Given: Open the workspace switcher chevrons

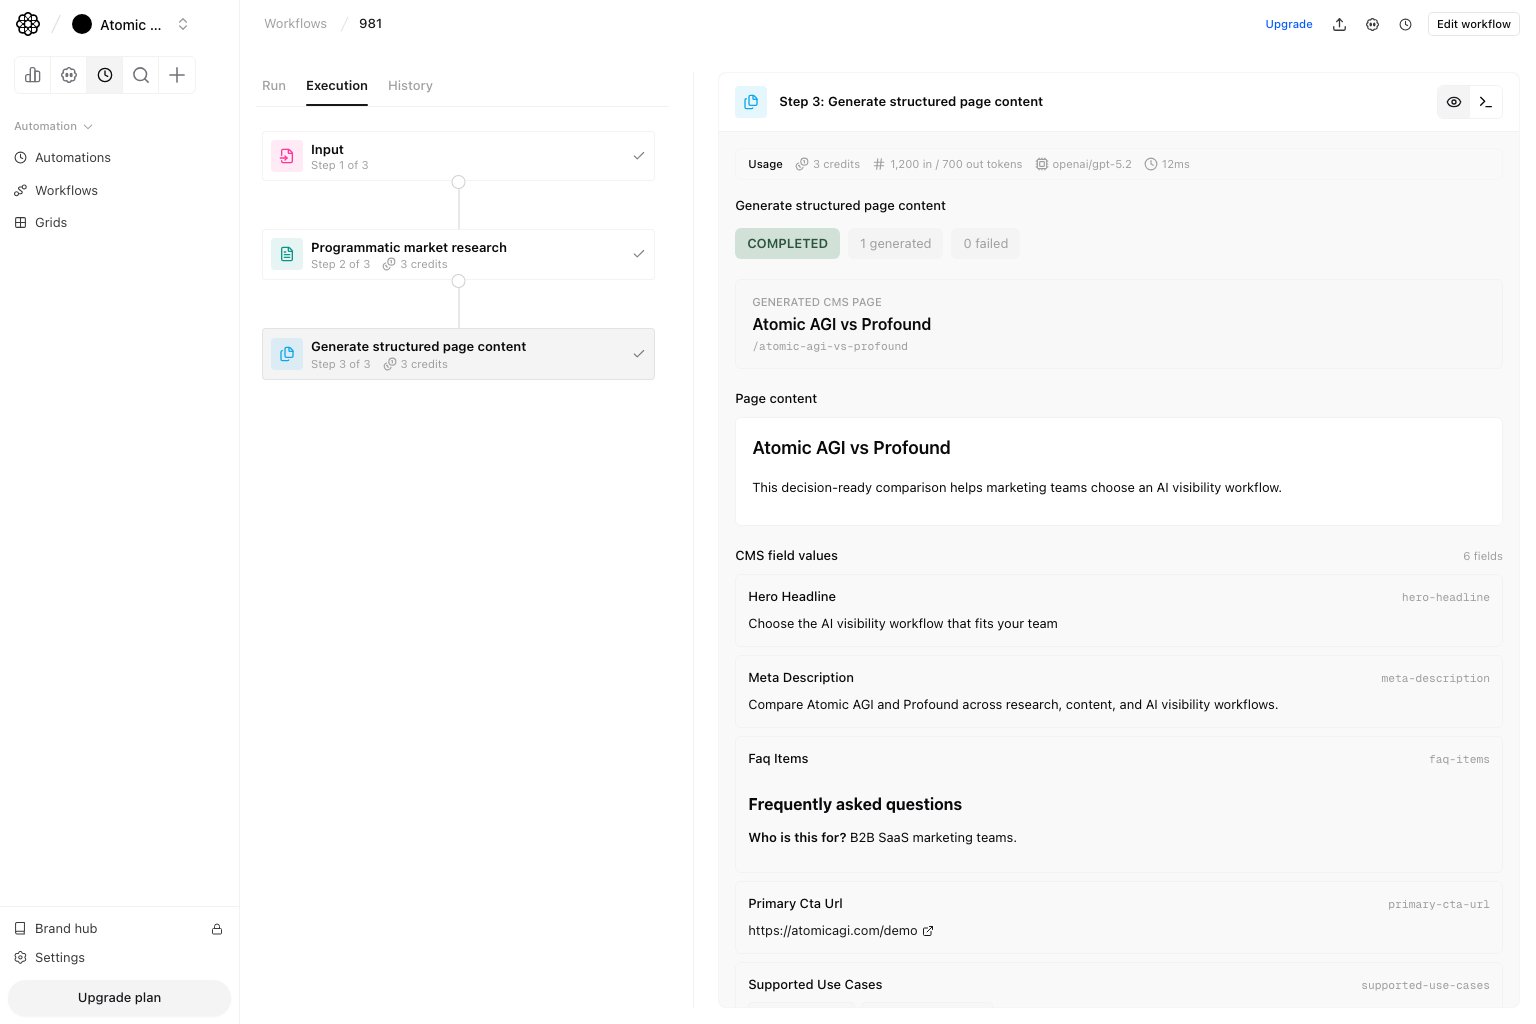Looking at the screenshot, I should [x=183, y=24].
